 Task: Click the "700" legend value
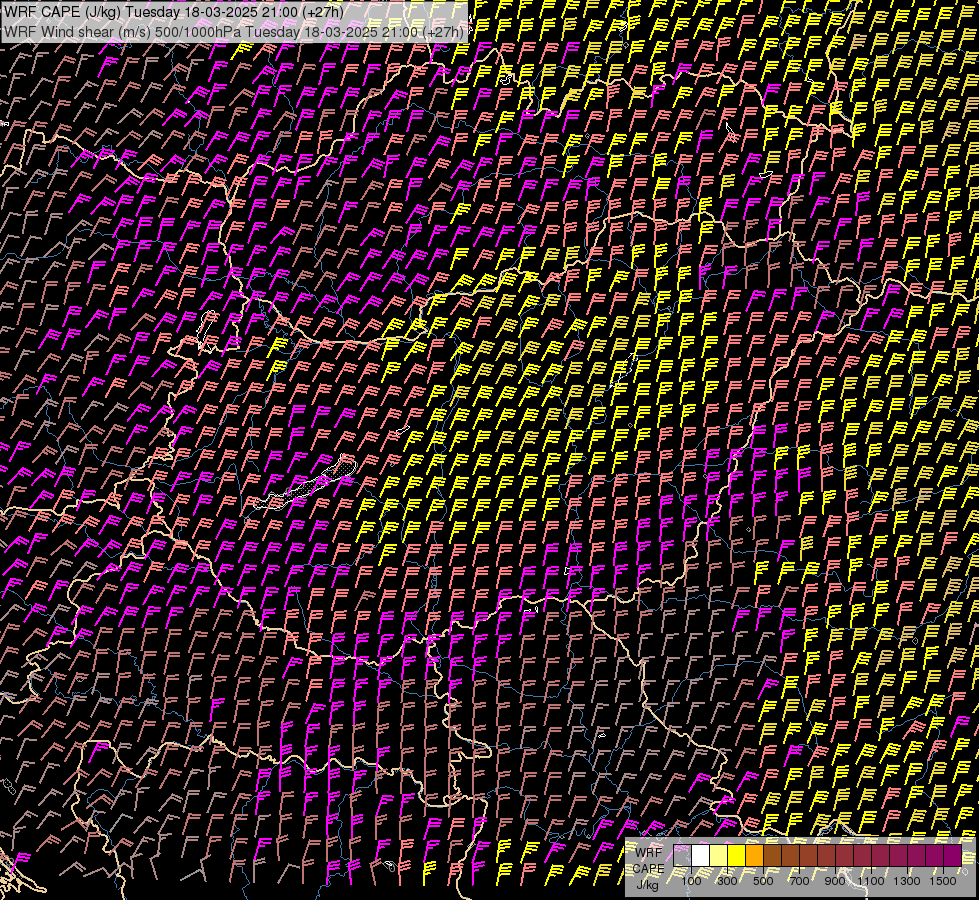pyautogui.click(x=799, y=881)
